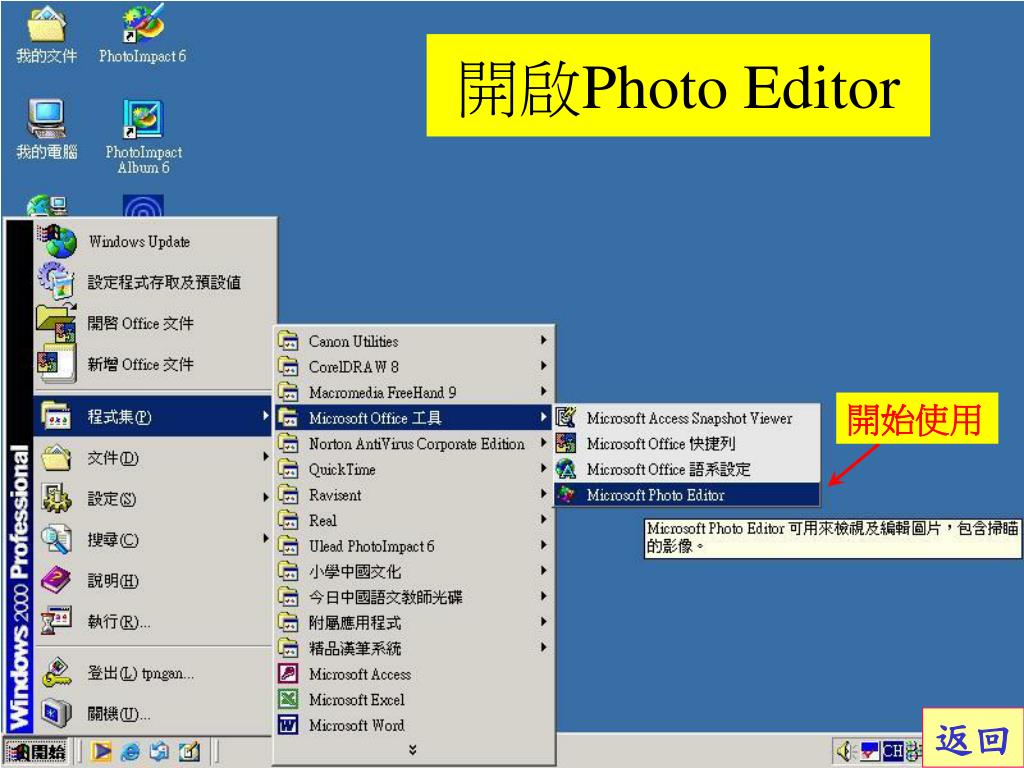
Task: Expand Ravisent submenu arrow
Action: [x=543, y=494]
